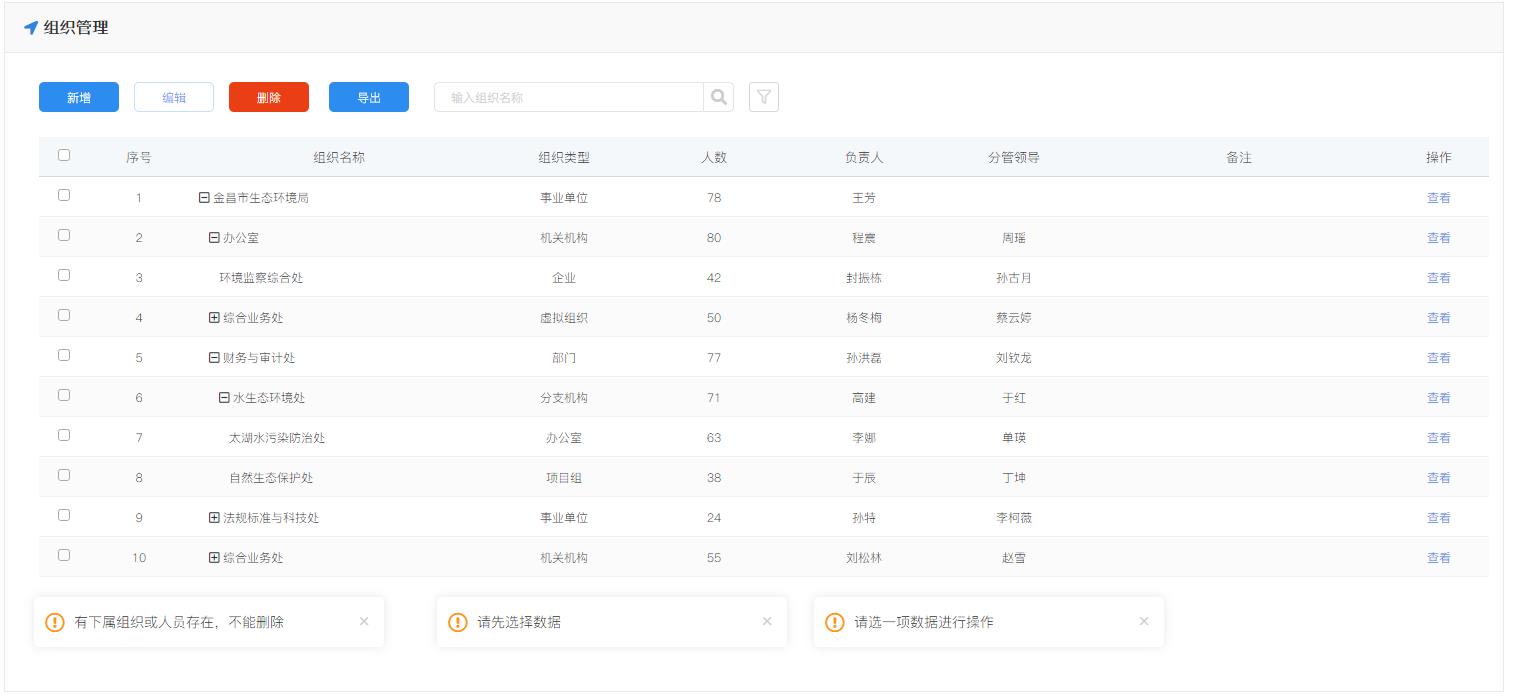Viewport: 1515px width, 700px height.
Task: Click 虚拟组织 type cell
Action: (x=564, y=318)
